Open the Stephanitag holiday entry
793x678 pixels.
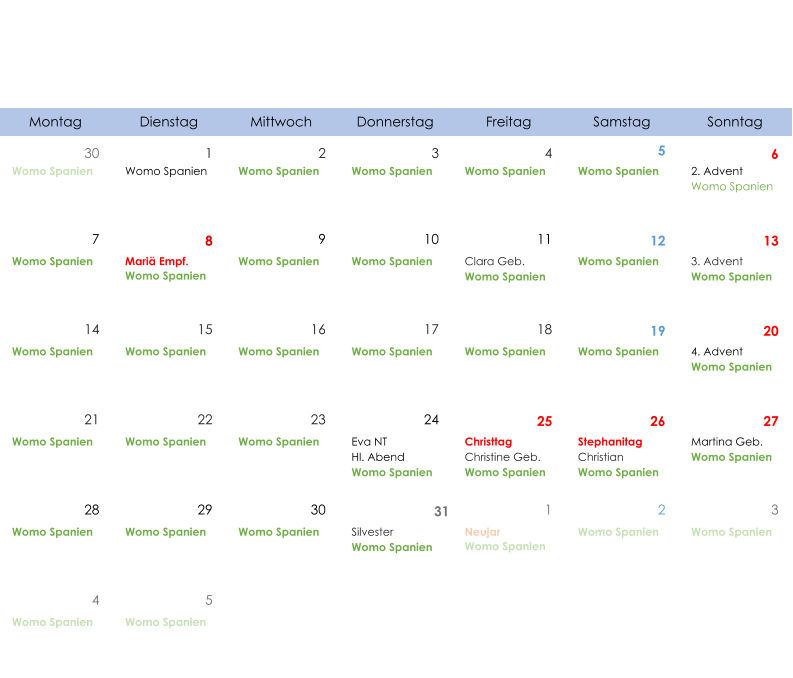[x=609, y=441]
